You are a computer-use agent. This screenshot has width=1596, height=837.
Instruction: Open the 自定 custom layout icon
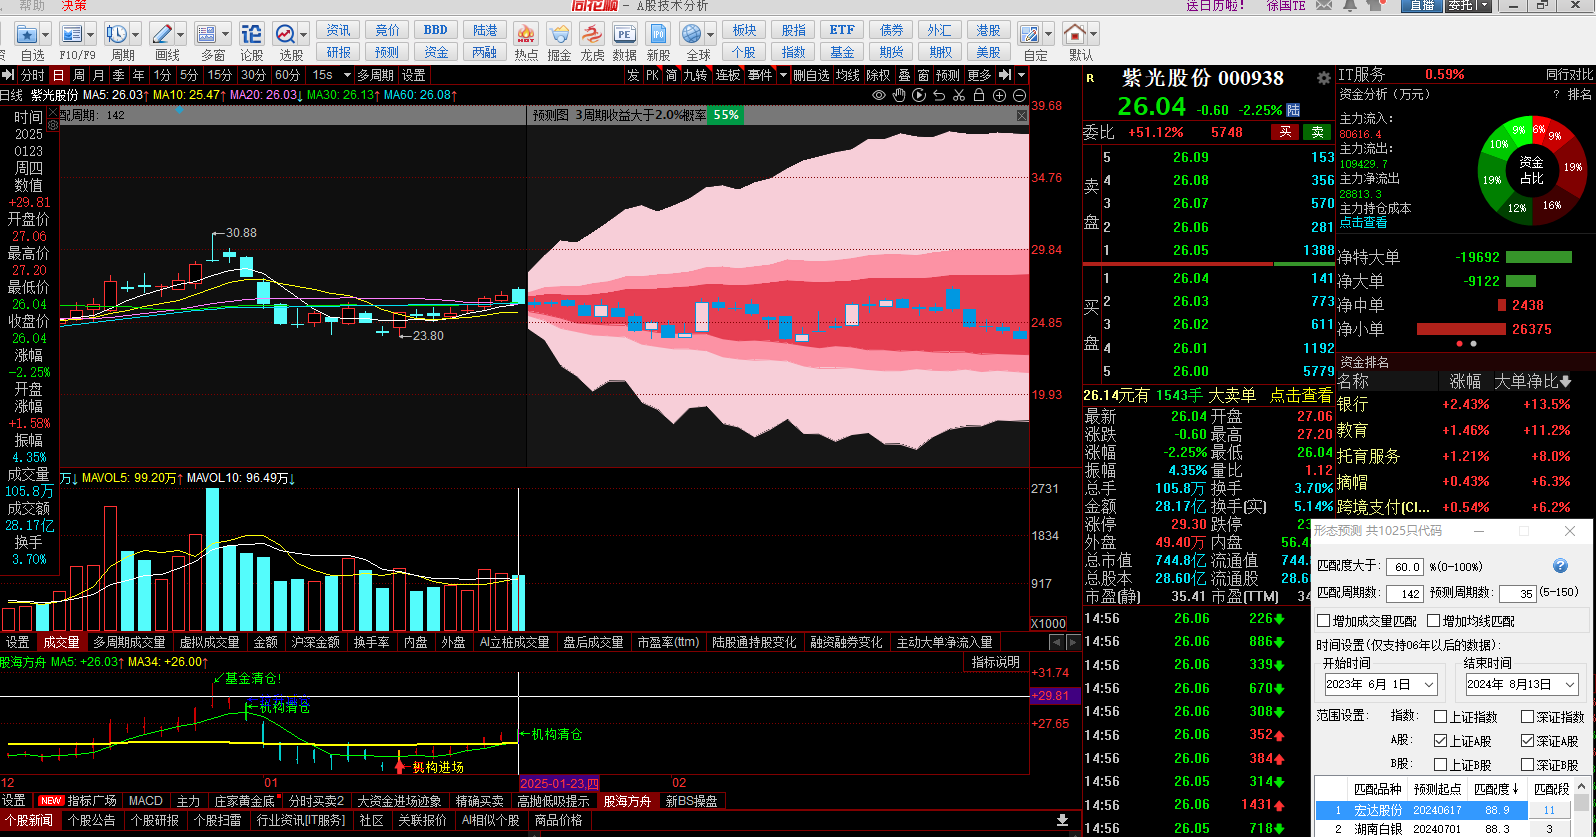point(1030,34)
